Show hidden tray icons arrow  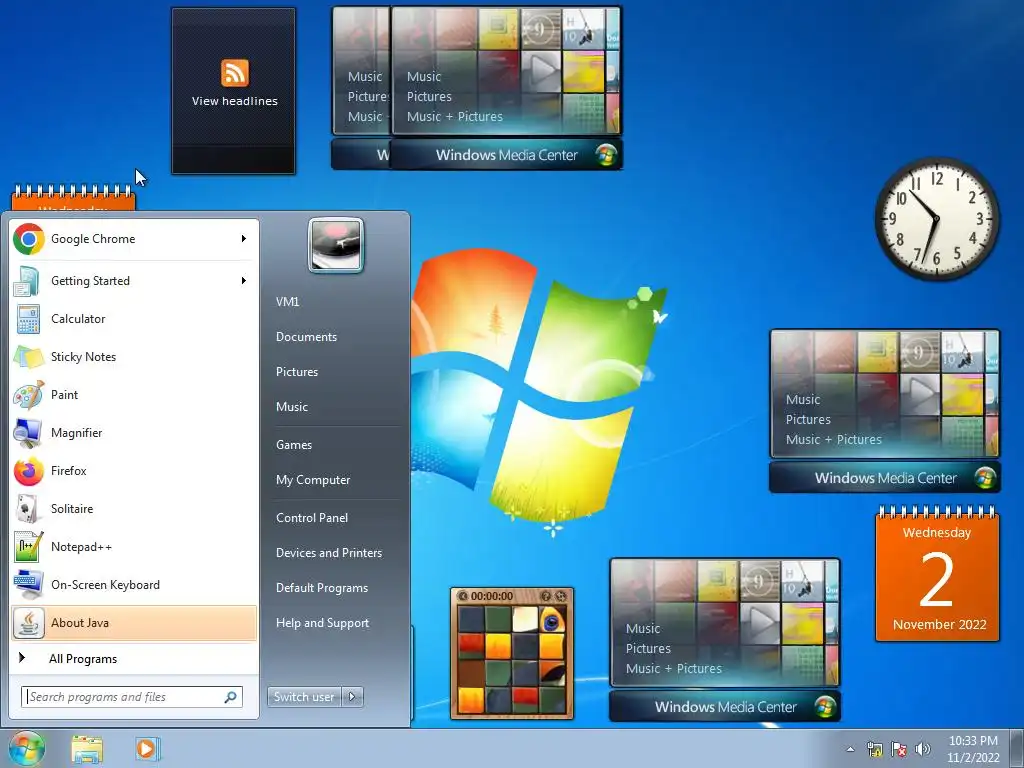click(850, 749)
